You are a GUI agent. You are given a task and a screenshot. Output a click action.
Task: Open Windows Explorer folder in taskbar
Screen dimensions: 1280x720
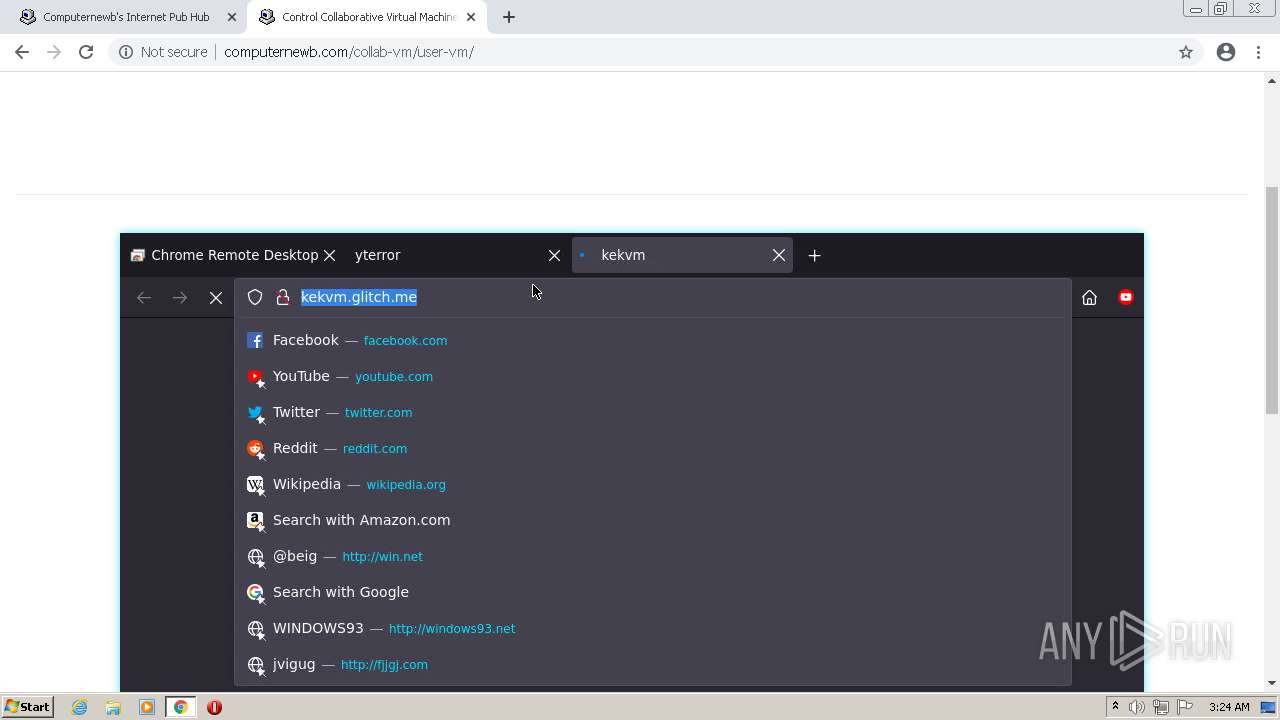[113, 707]
